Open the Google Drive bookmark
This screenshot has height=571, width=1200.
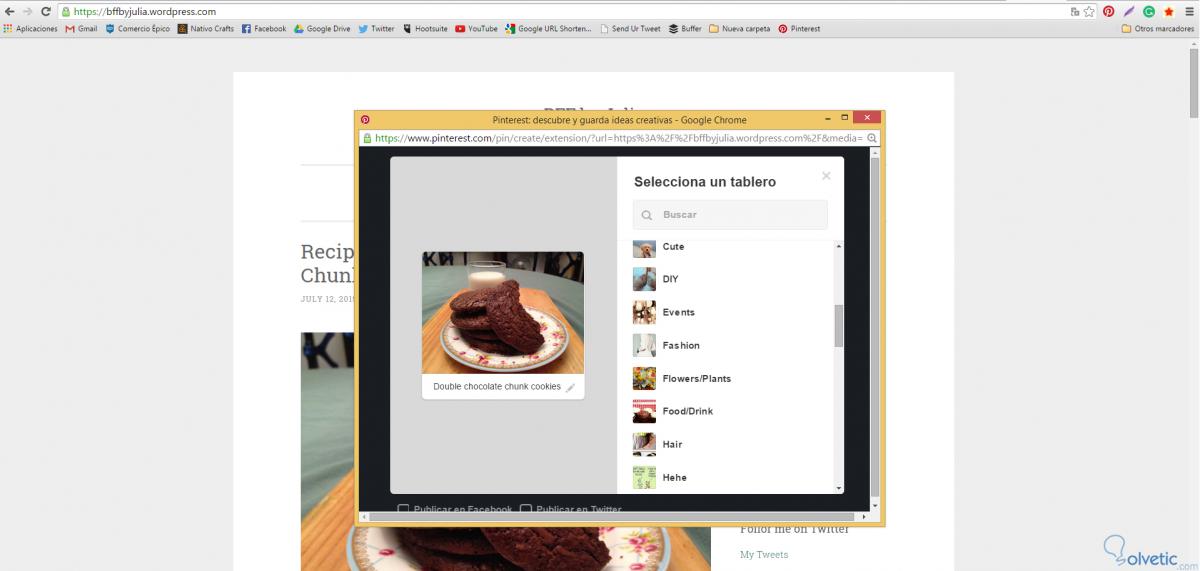[x=322, y=29]
